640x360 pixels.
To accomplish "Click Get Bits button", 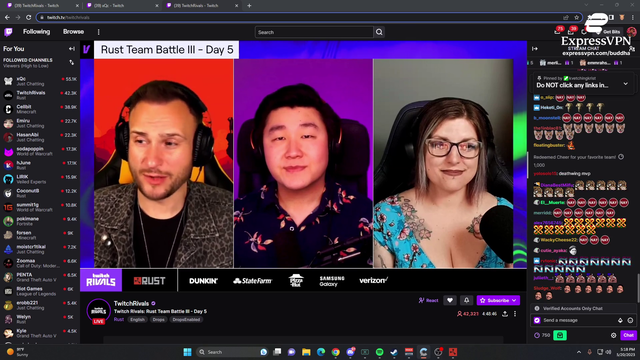I will pos(608,32).
